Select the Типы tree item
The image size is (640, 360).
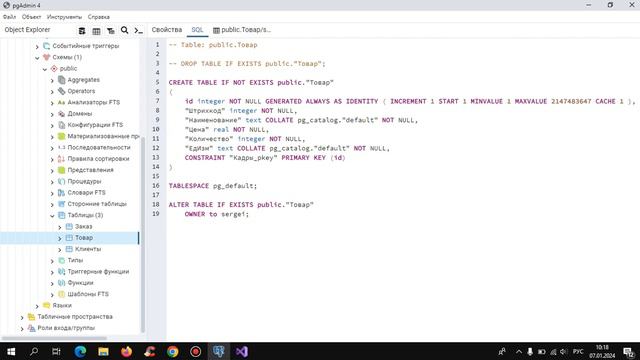(75, 260)
